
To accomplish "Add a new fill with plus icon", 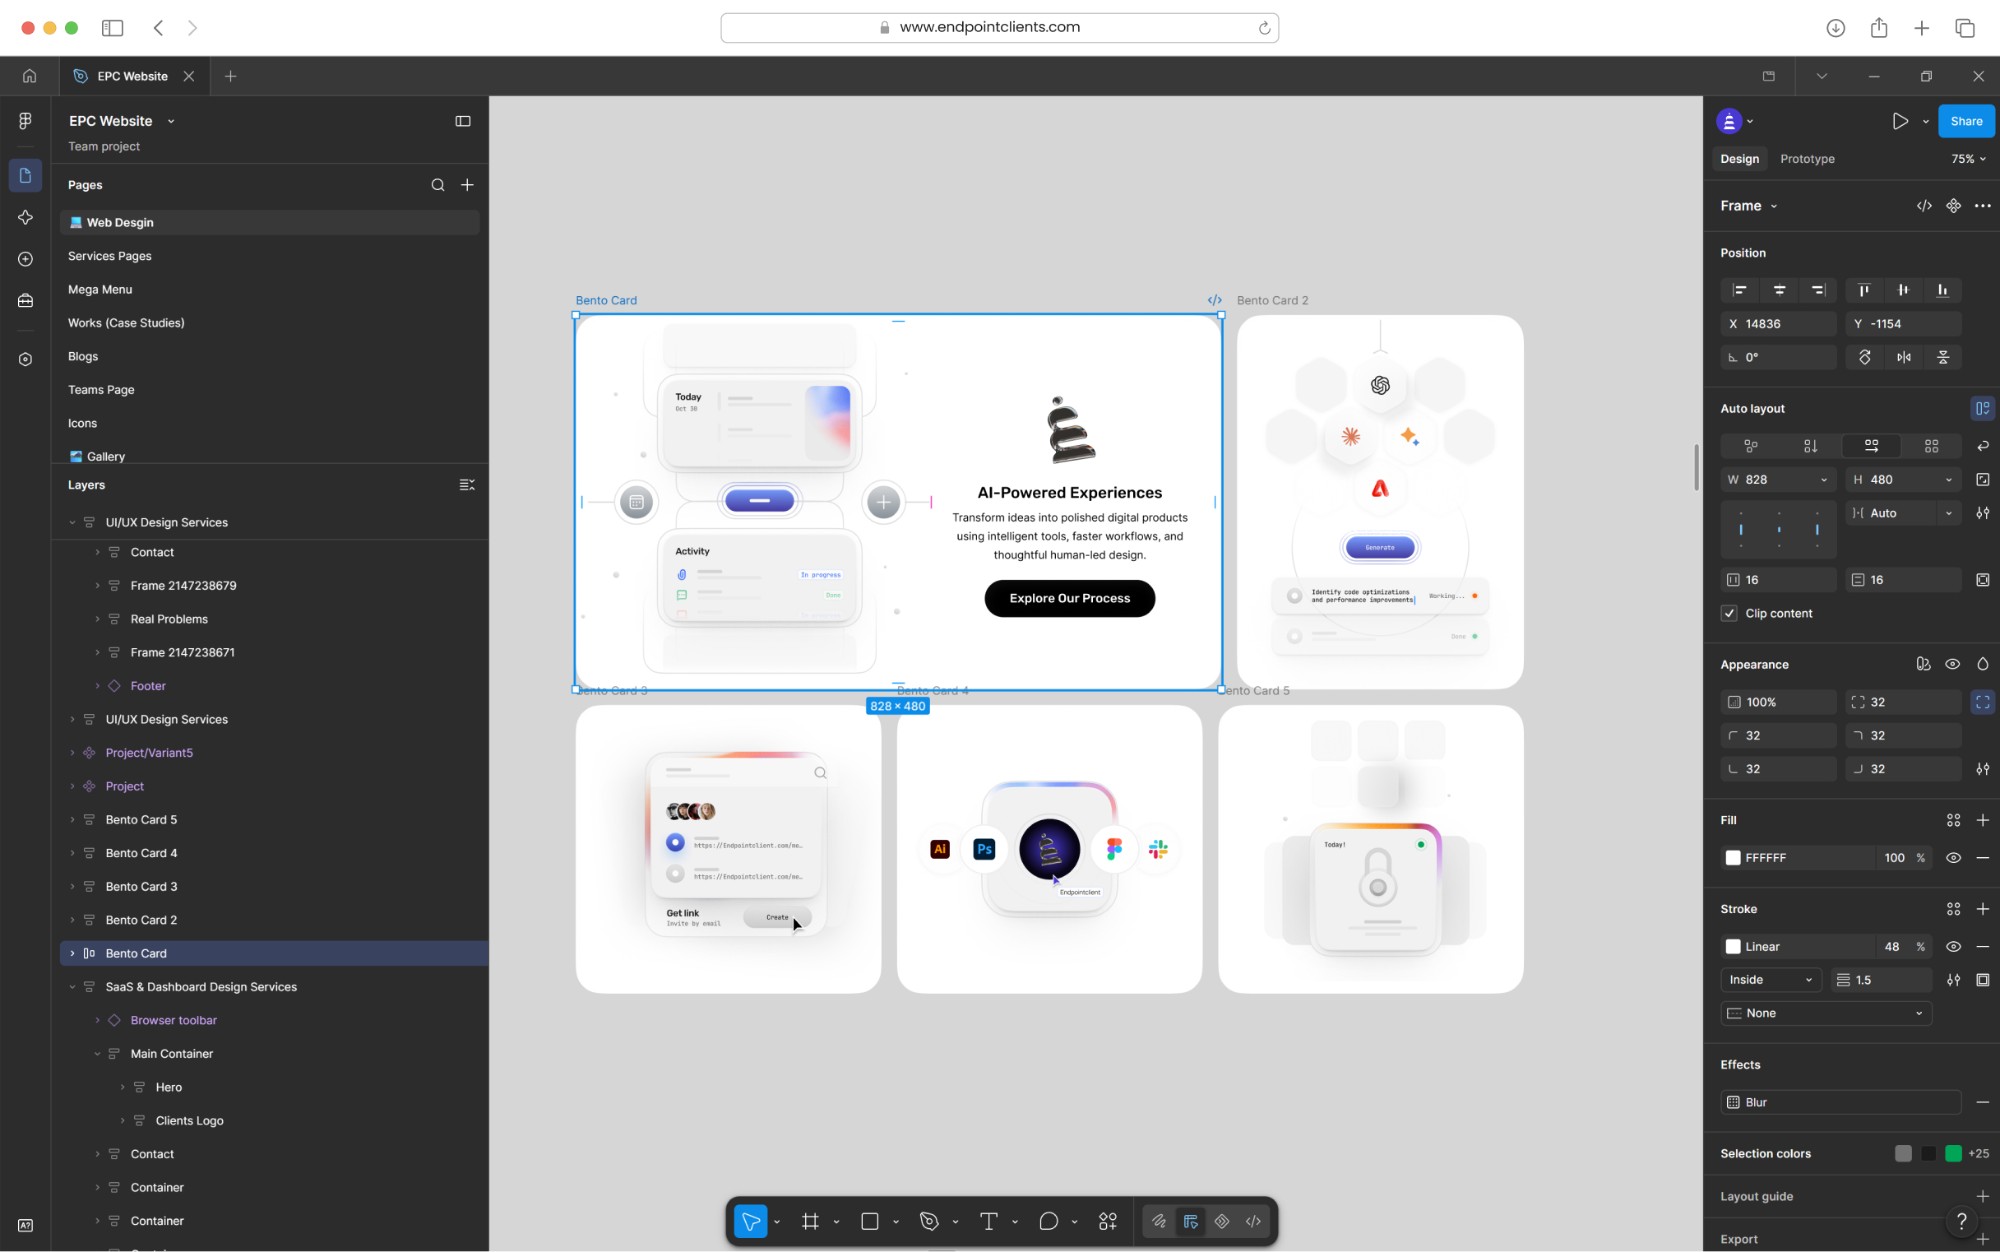I will (x=1983, y=820).
